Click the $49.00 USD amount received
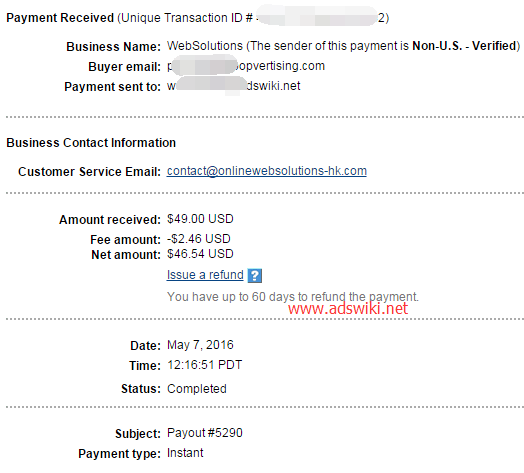 (200, 219)
